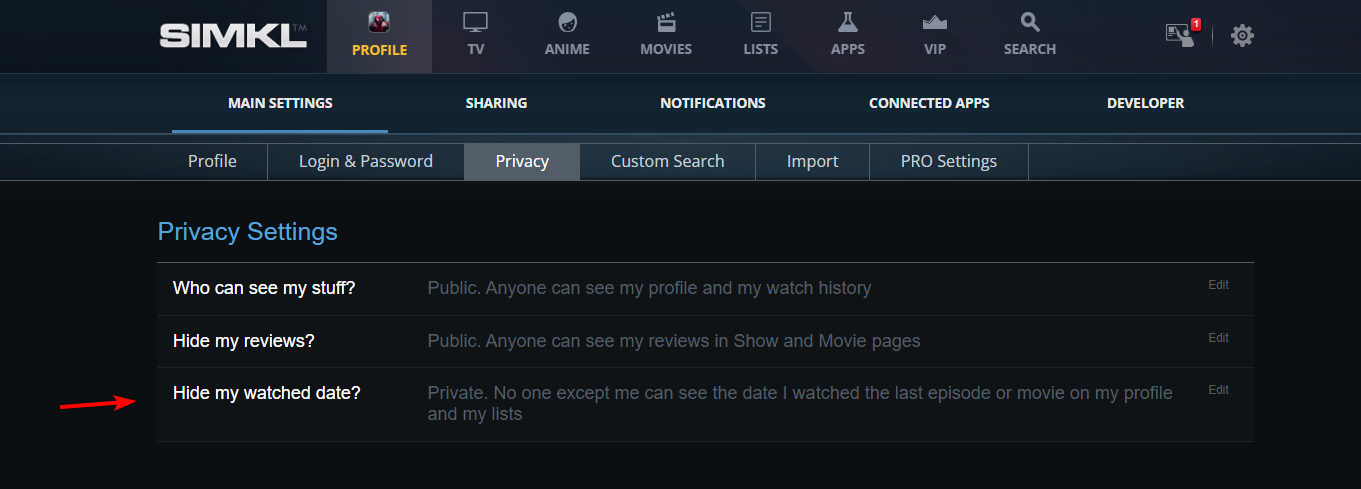Switch to the Sharing settings tab
Viewport: 1361px width, 489px height.
coord(496,103)
